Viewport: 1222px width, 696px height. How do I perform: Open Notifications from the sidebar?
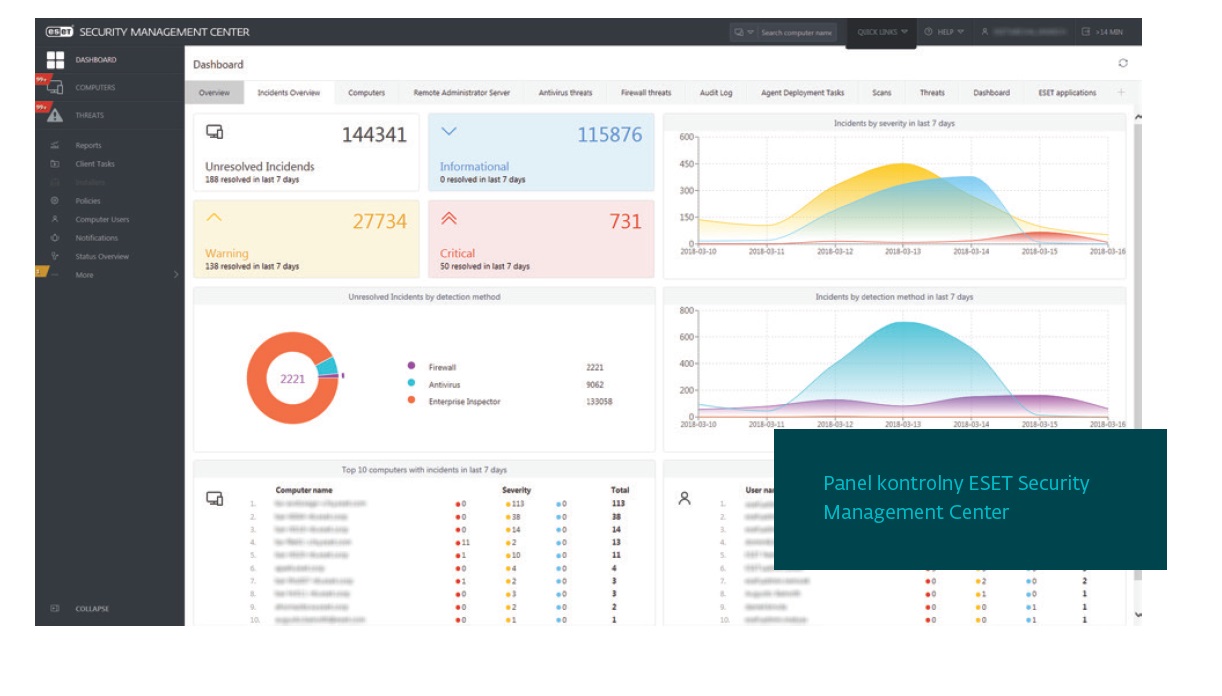(96, 238)
